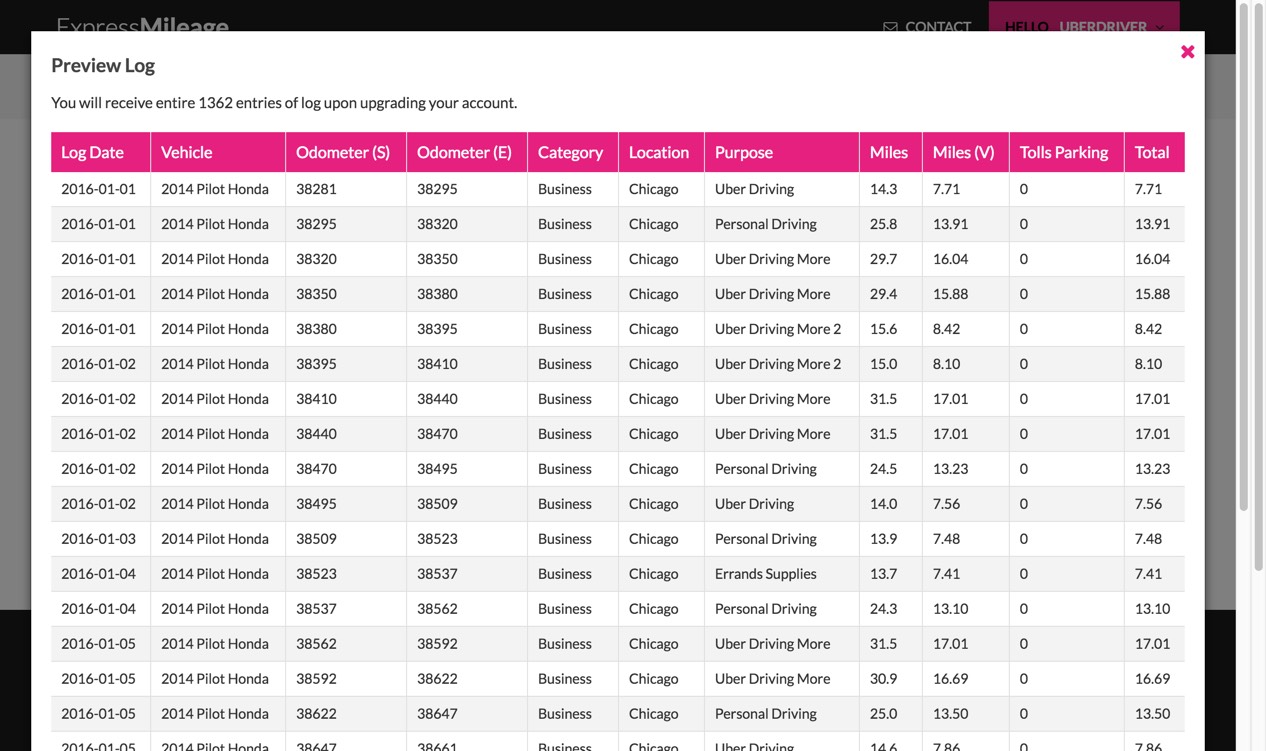Close the Preview Log popup
Image resolution: width=1266 pixels, height=751 pixels.
click(x=1188, y=50)
